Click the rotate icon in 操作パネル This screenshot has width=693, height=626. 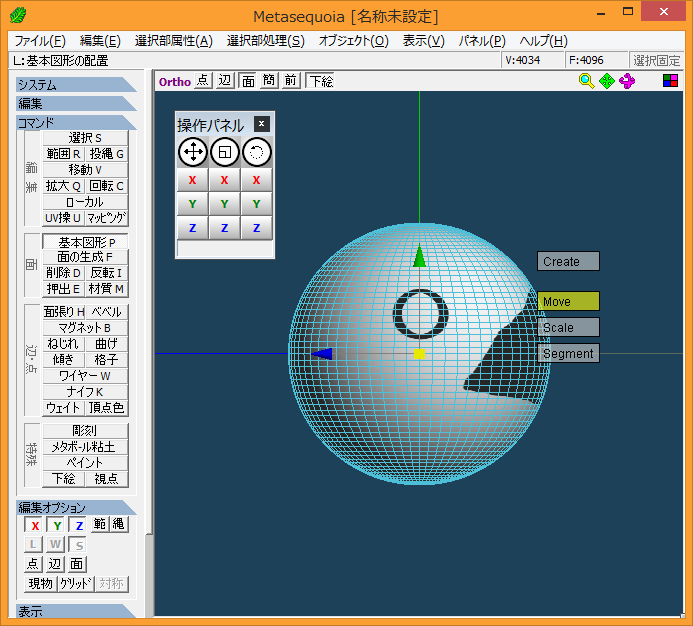(x=256, y=152)
